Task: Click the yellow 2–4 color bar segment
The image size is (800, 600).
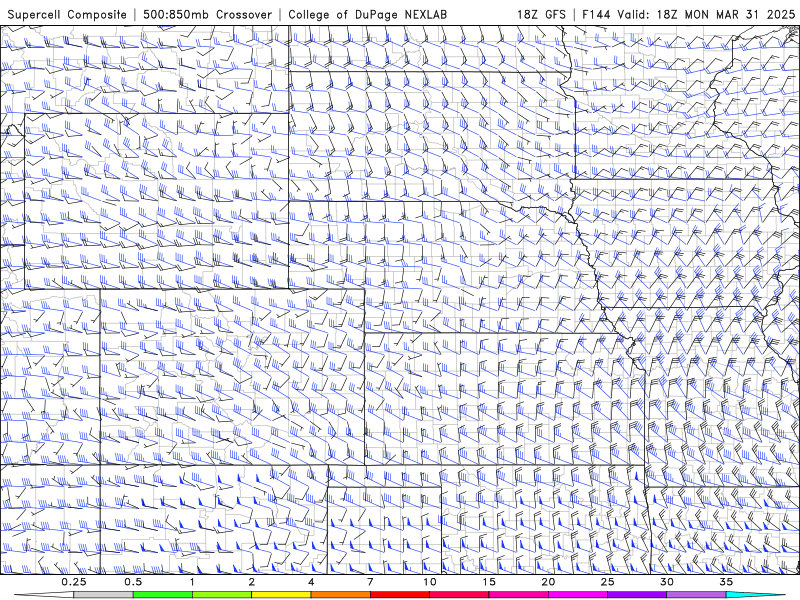Action: pyautogui.click(x=281, y=595)
